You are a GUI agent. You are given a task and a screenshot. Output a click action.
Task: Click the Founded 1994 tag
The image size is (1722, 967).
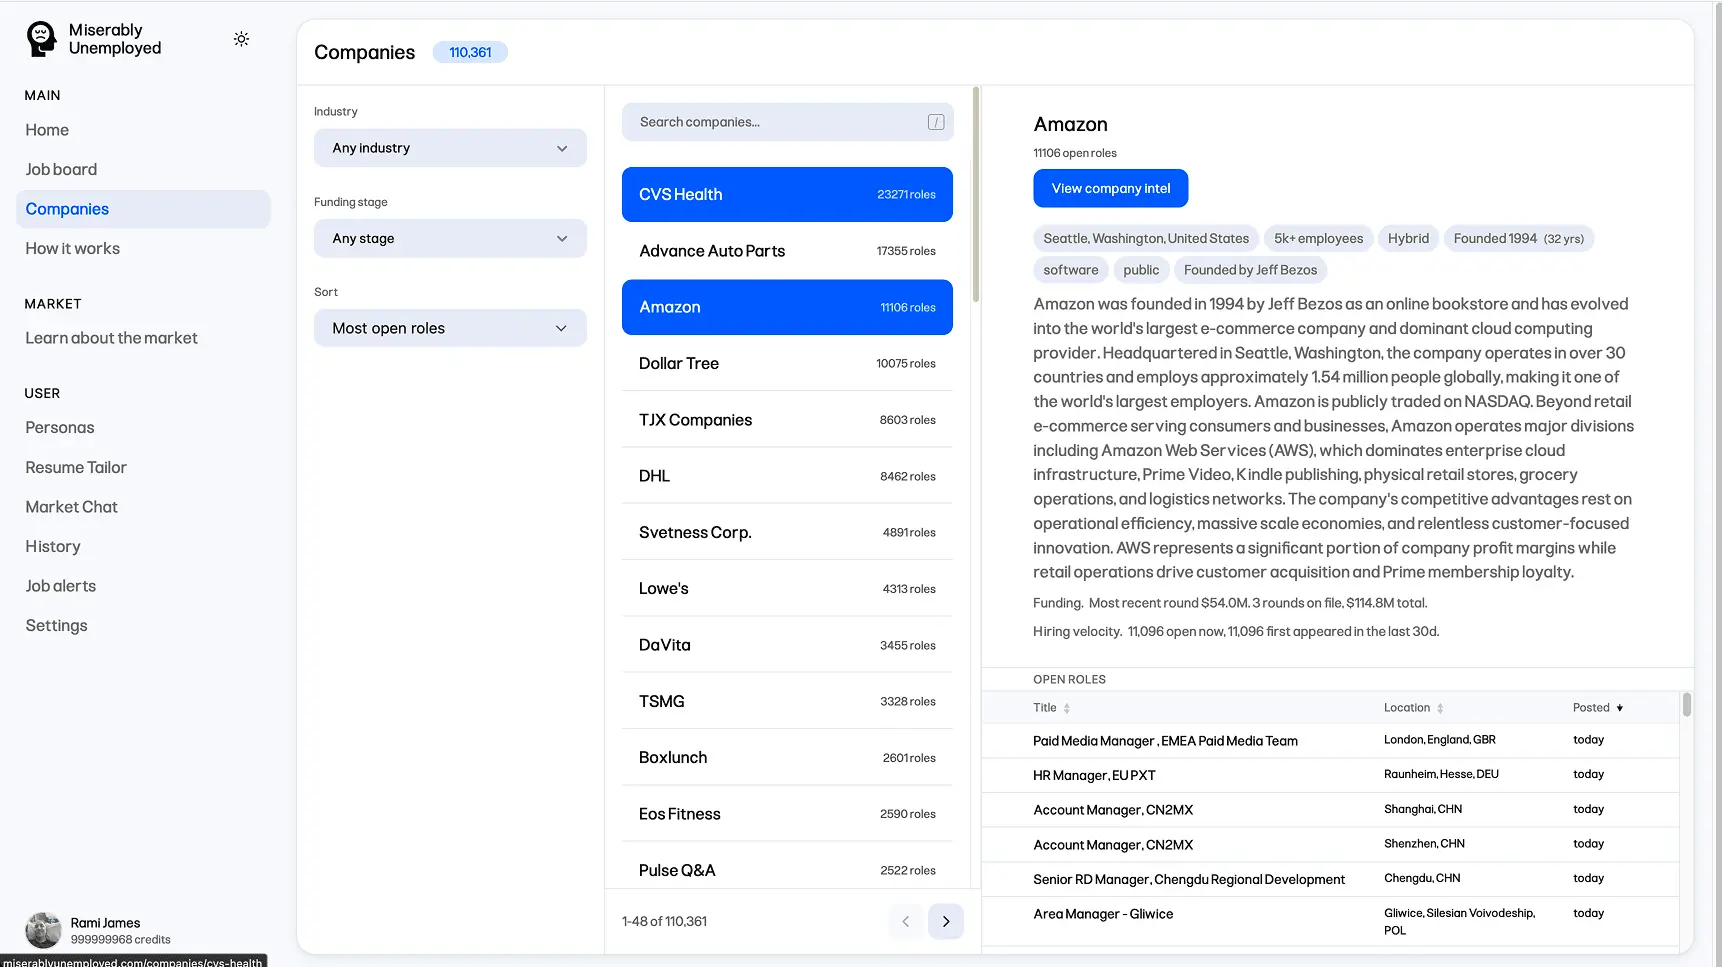coord(1518,238)
